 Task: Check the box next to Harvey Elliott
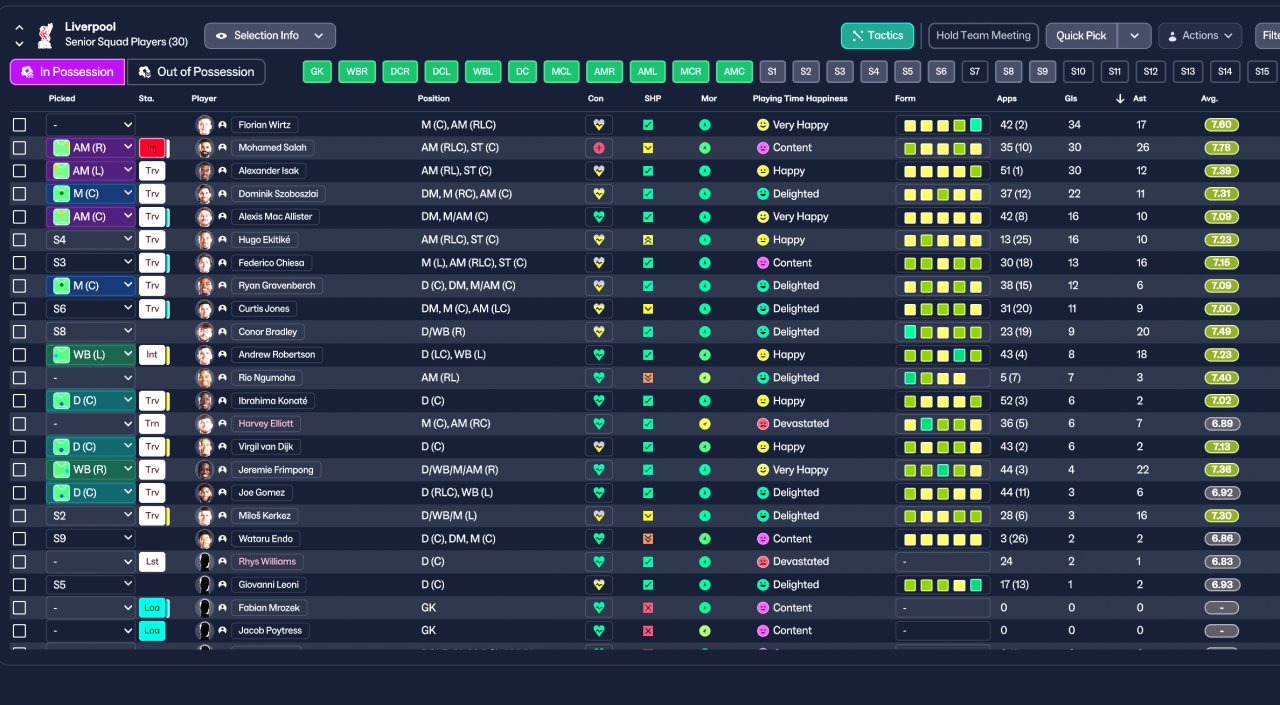tap(19, 424)
